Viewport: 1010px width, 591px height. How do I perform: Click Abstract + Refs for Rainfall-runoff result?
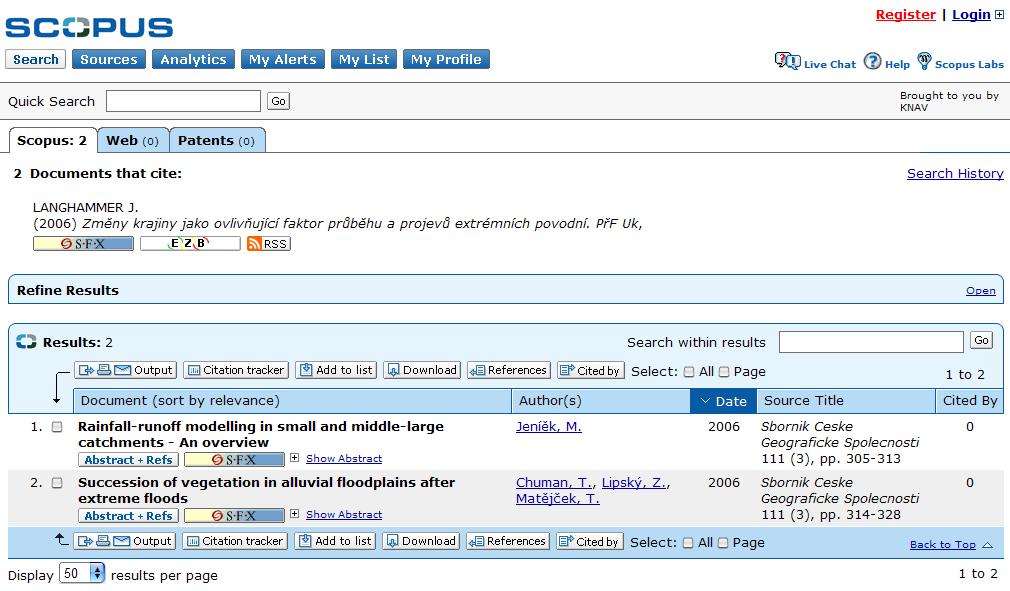pos(128,460)
